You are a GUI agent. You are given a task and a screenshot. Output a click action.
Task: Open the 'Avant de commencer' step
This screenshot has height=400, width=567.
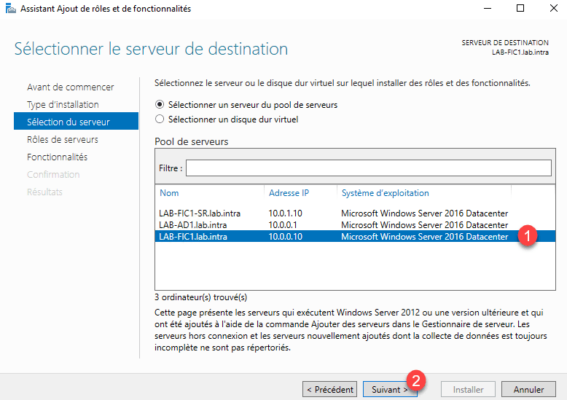pos(70,87)
